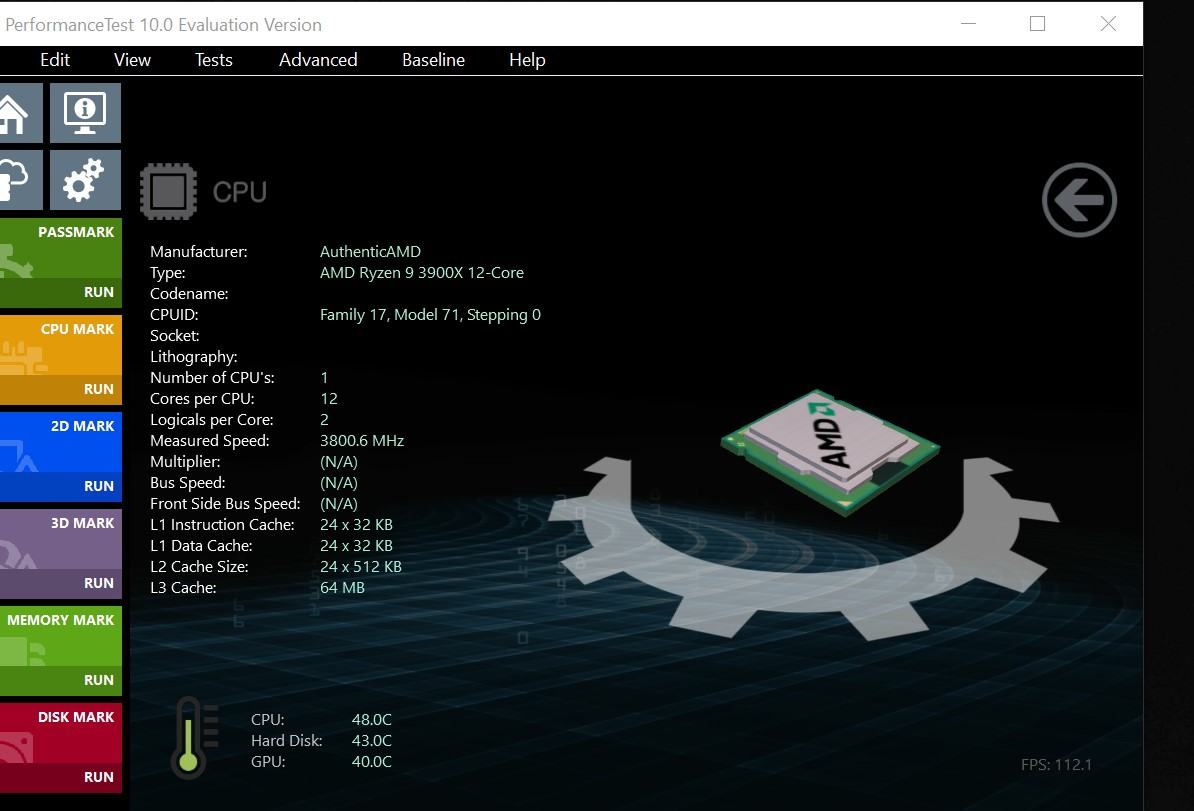The height and width of the screenshot is (811, 1194).
Task: Open the CPU Mark tile
Action: [x=61, y=345]
